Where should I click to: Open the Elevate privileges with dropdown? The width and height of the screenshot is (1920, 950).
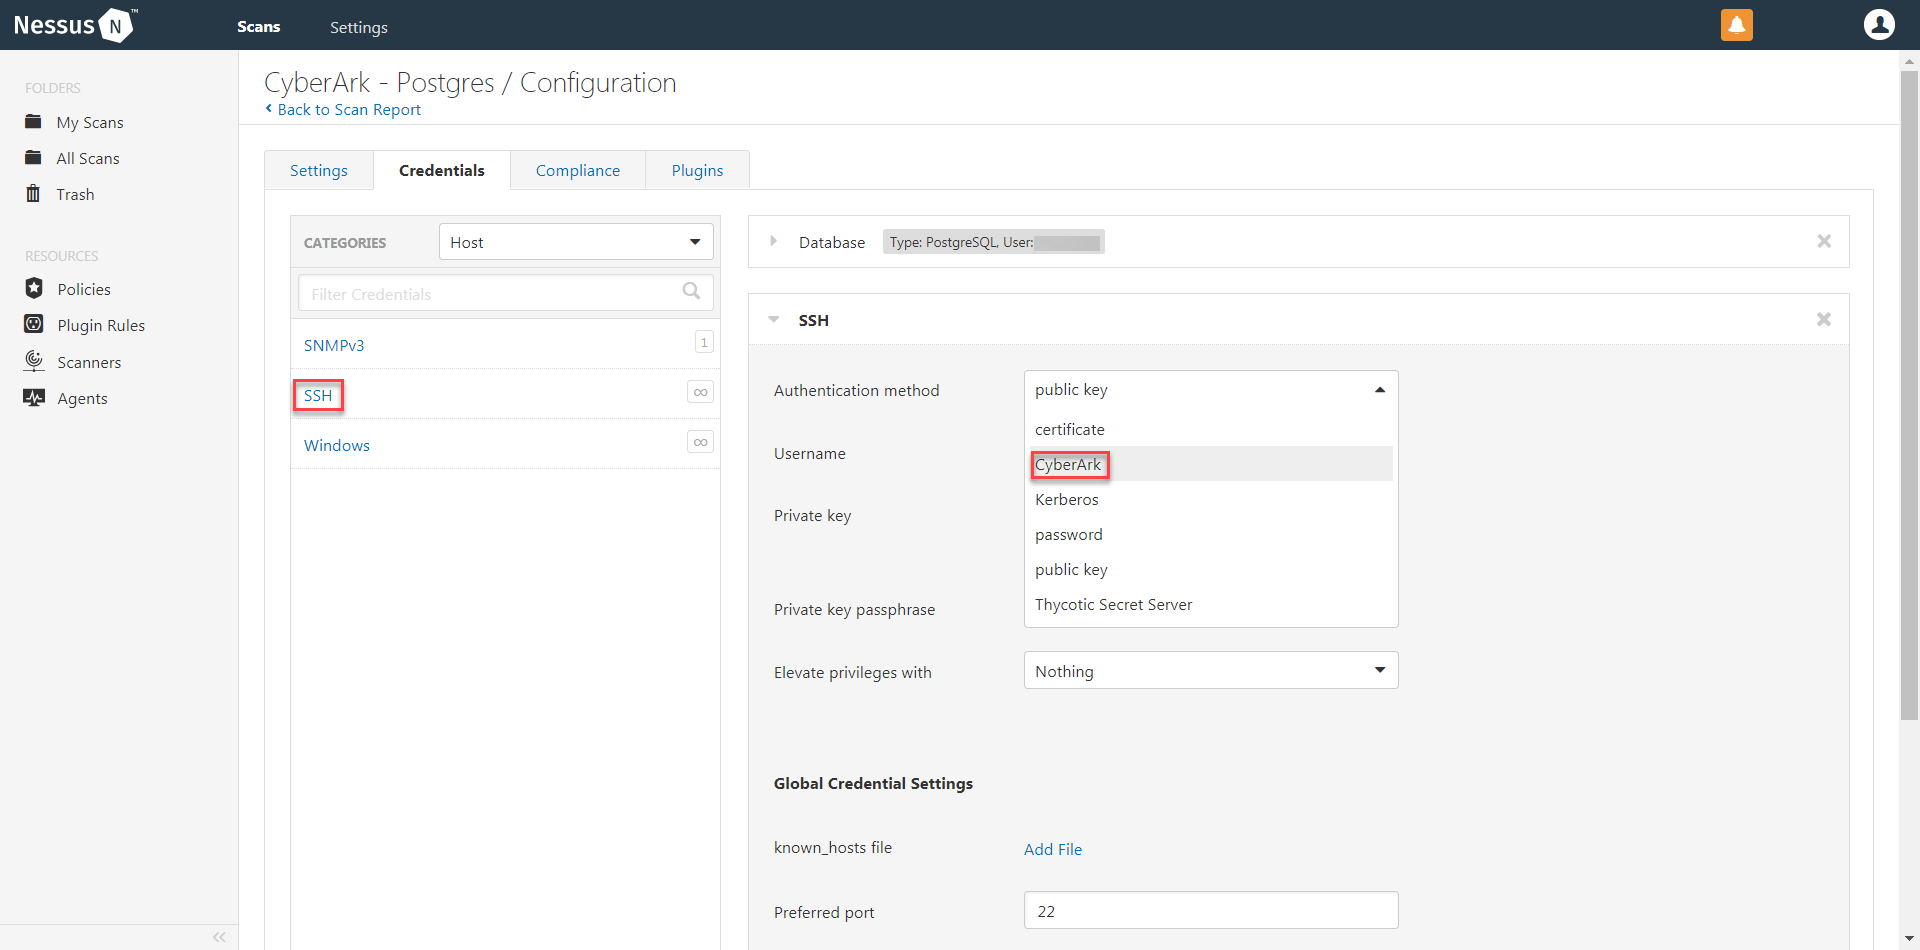coord(1210,671)
